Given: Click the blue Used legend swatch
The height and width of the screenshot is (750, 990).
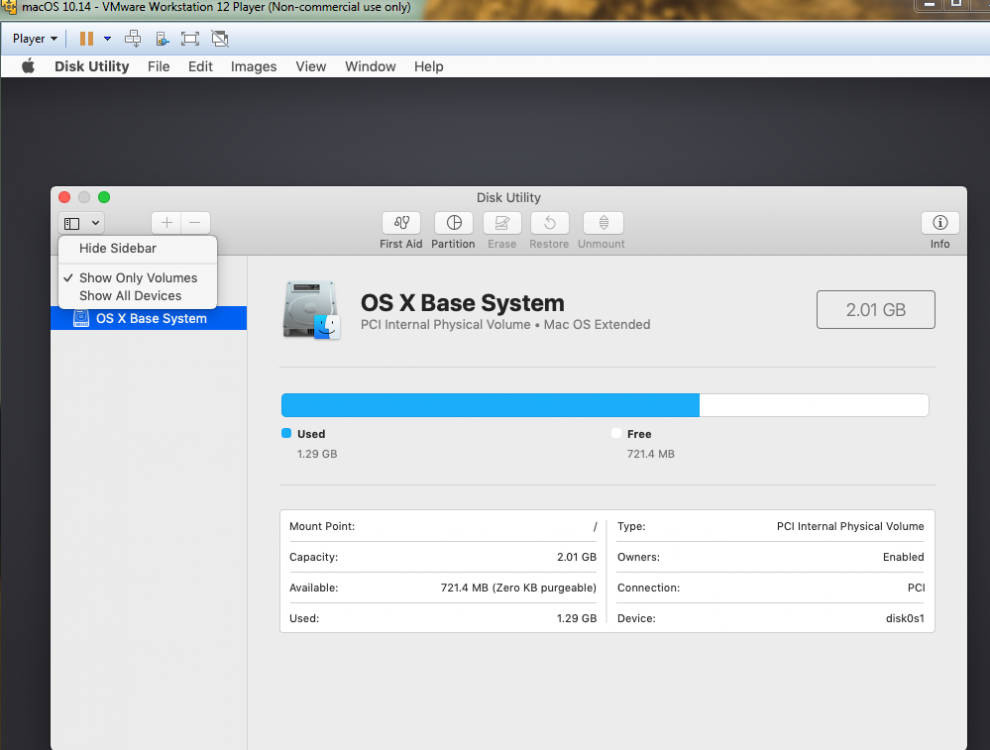Looking at the screenshot, I should (x=286, y=433).
